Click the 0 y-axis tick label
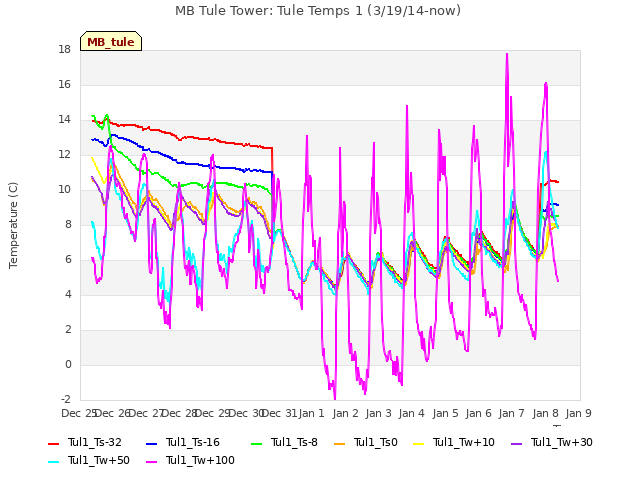This screenshot has width=640, height=480. coord(68,364)
